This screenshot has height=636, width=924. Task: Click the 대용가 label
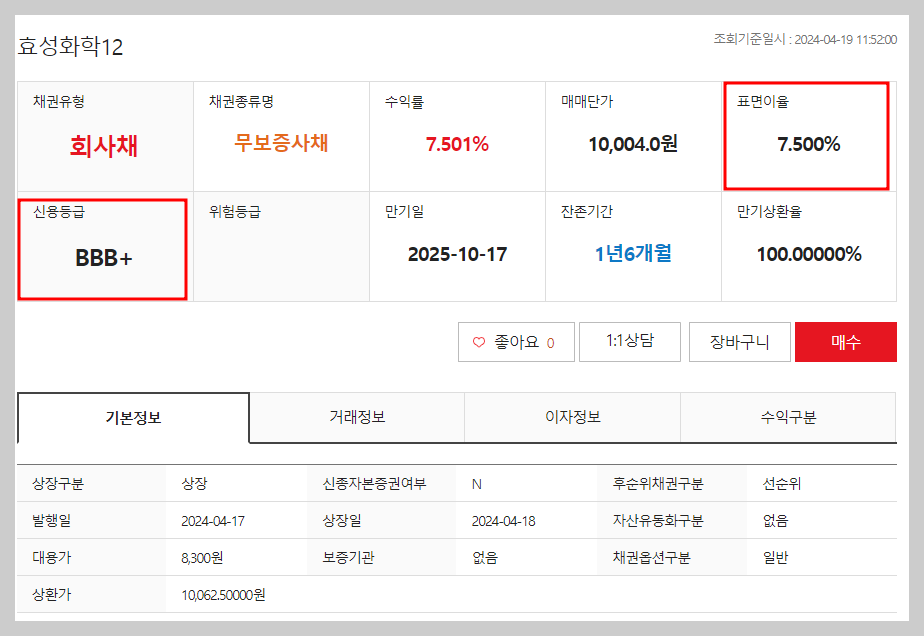(x=51, y=558)
